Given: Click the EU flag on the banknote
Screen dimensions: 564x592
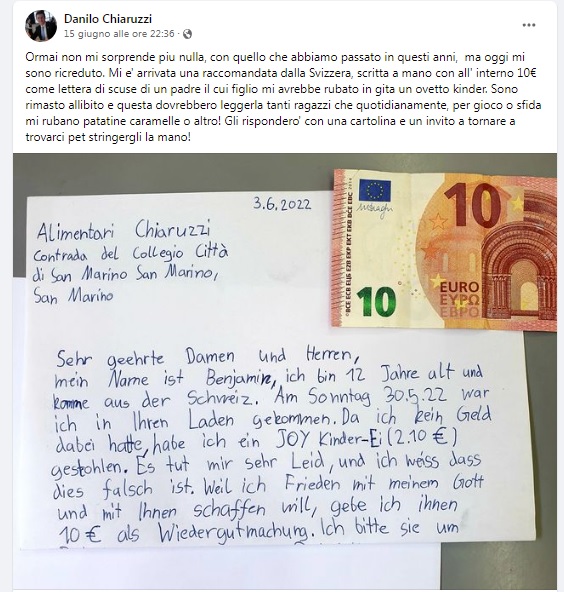Looking at the screenshot, I should 375,190.
